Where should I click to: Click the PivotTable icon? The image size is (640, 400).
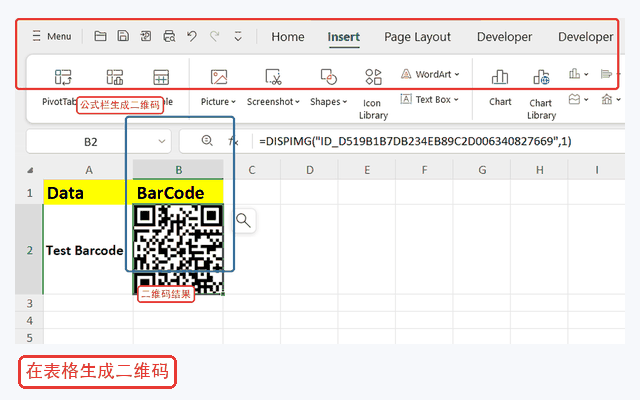(63, 77)
